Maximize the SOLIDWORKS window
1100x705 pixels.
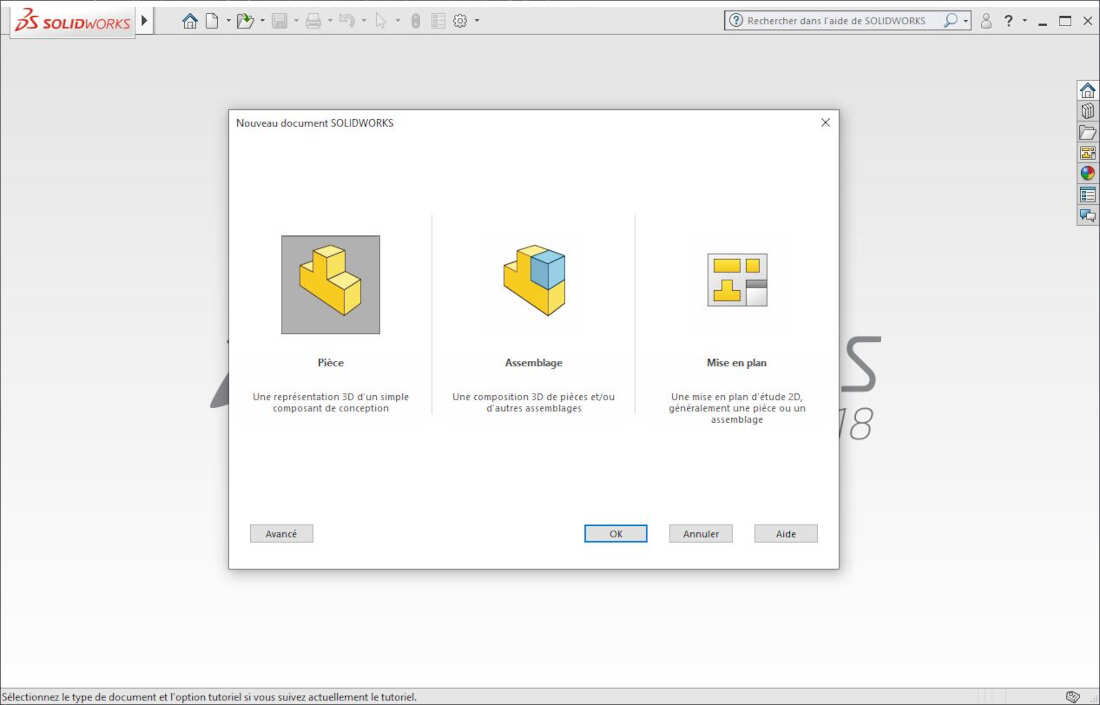pyautogui.click(x=1065, y=21)
